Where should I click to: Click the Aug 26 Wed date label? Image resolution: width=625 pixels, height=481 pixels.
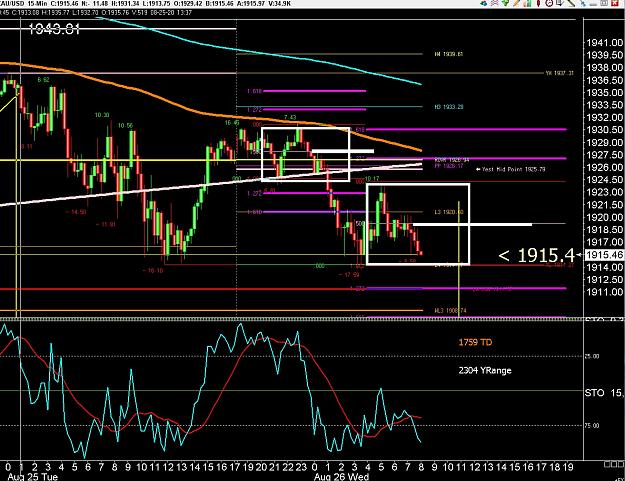click(x=341, y=477)
